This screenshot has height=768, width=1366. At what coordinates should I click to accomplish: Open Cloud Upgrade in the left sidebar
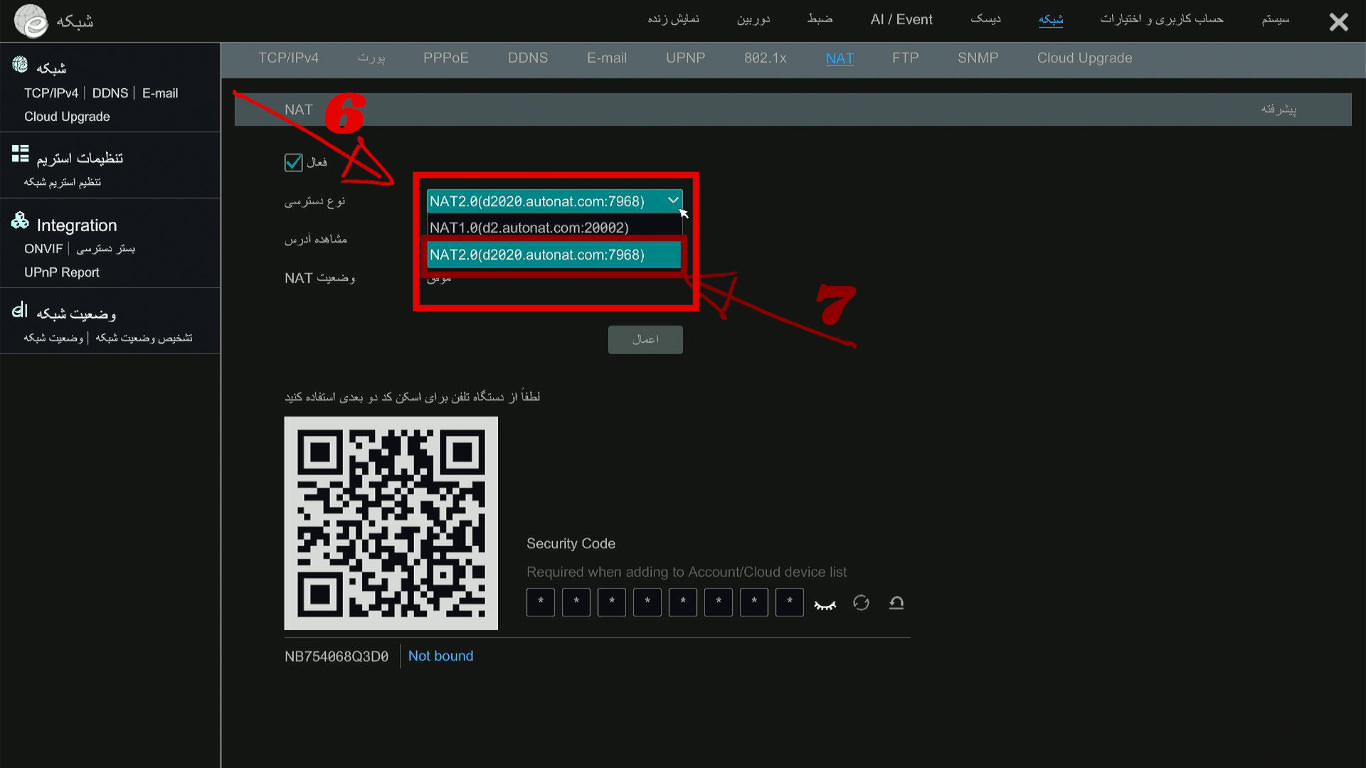[67, 116]
